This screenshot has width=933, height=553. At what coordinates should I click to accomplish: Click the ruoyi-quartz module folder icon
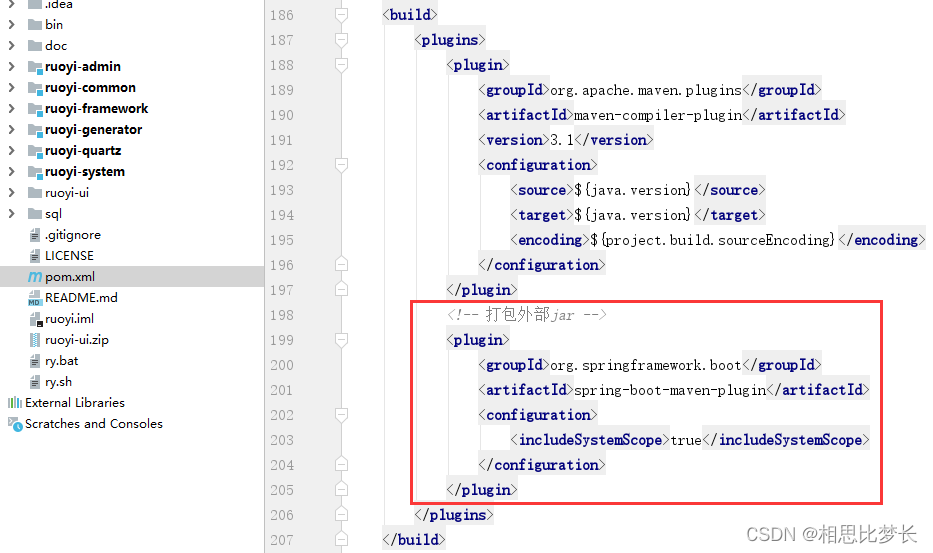click(x=35, y=151)
